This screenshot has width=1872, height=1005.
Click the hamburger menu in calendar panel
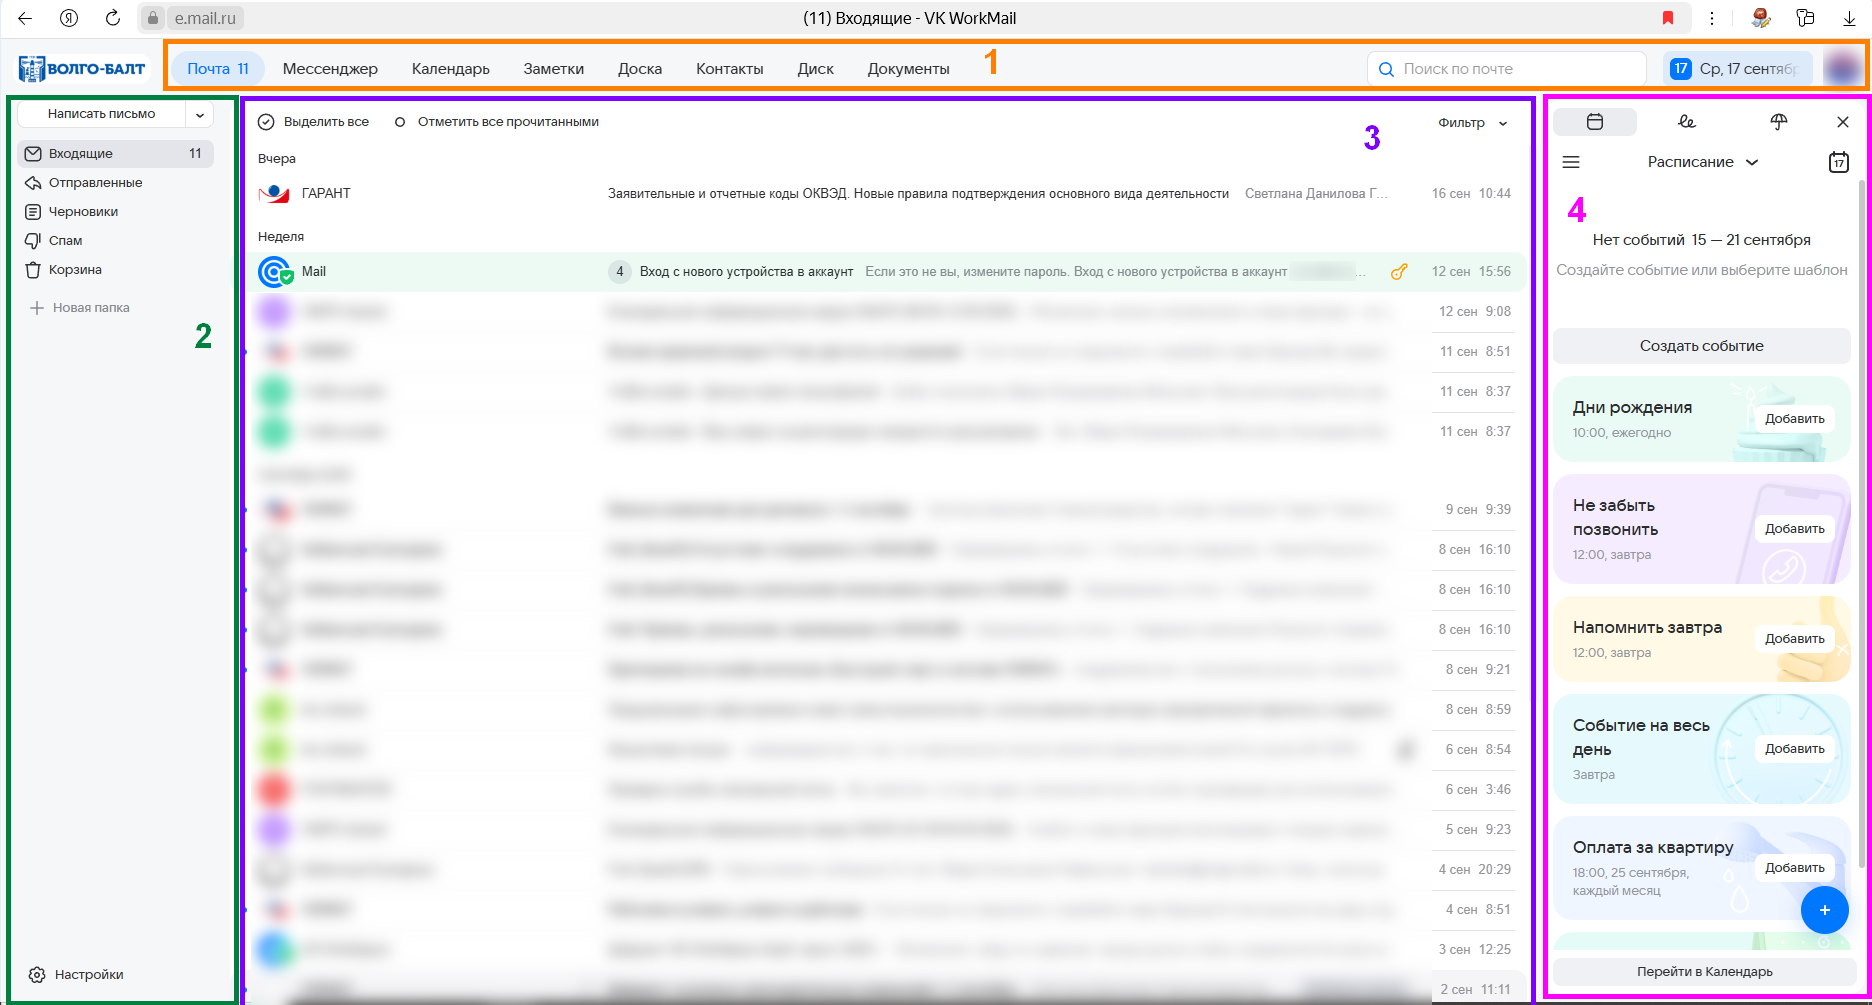1571,162
